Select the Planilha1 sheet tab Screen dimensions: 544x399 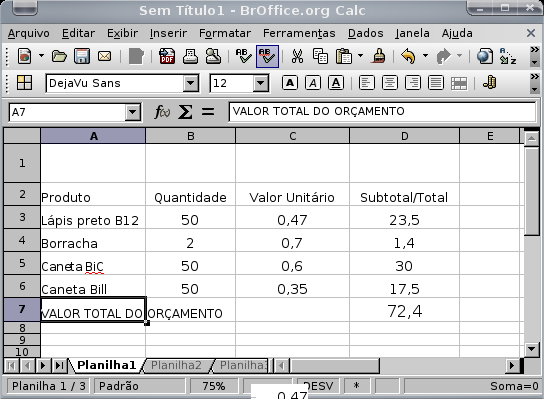[106, 365]
